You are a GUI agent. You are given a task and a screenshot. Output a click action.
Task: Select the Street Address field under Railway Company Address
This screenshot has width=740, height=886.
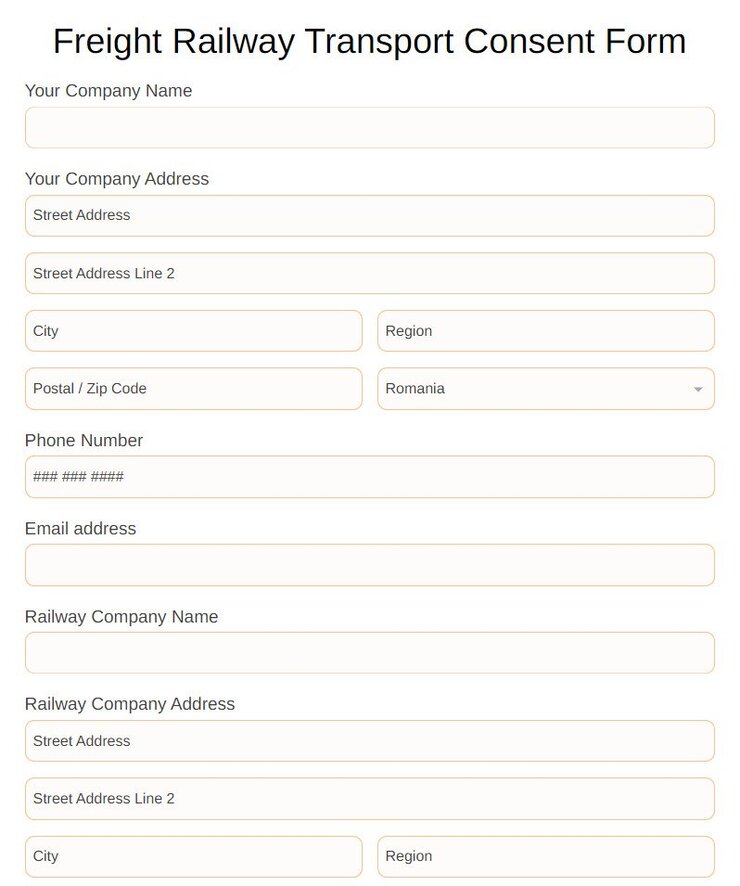click(x=369, y=741)
